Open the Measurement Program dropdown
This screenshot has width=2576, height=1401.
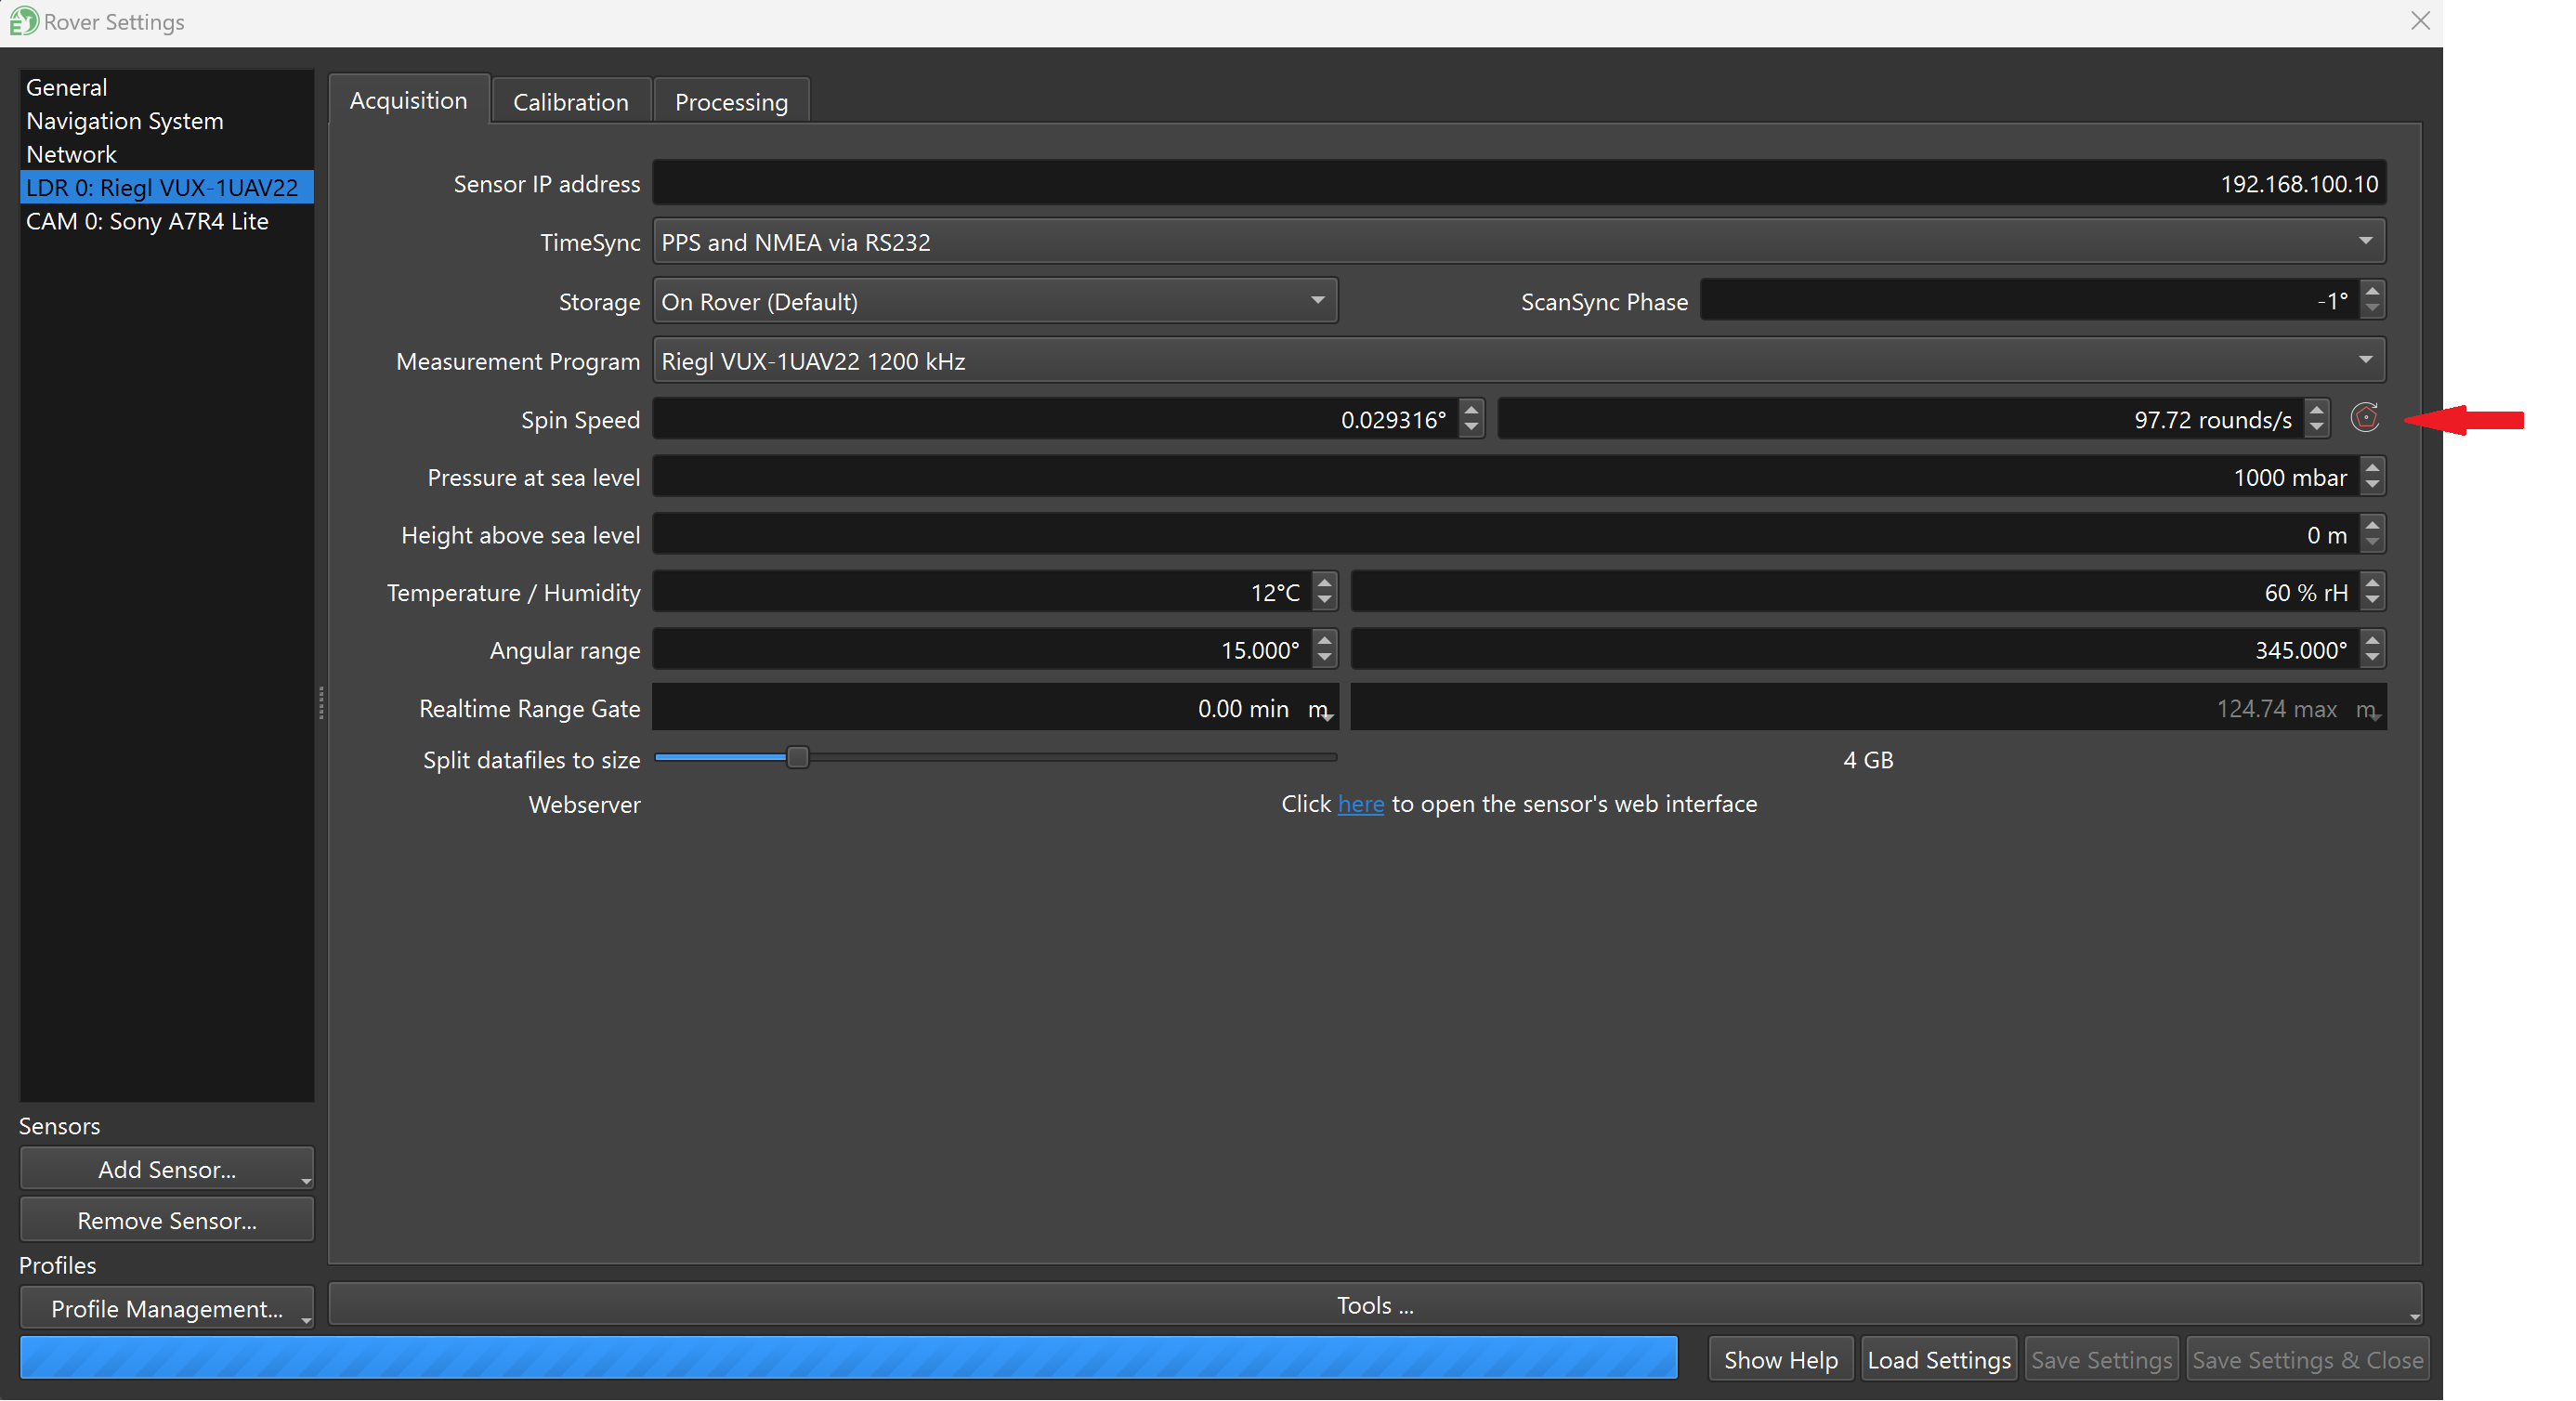pos(2364,360)
